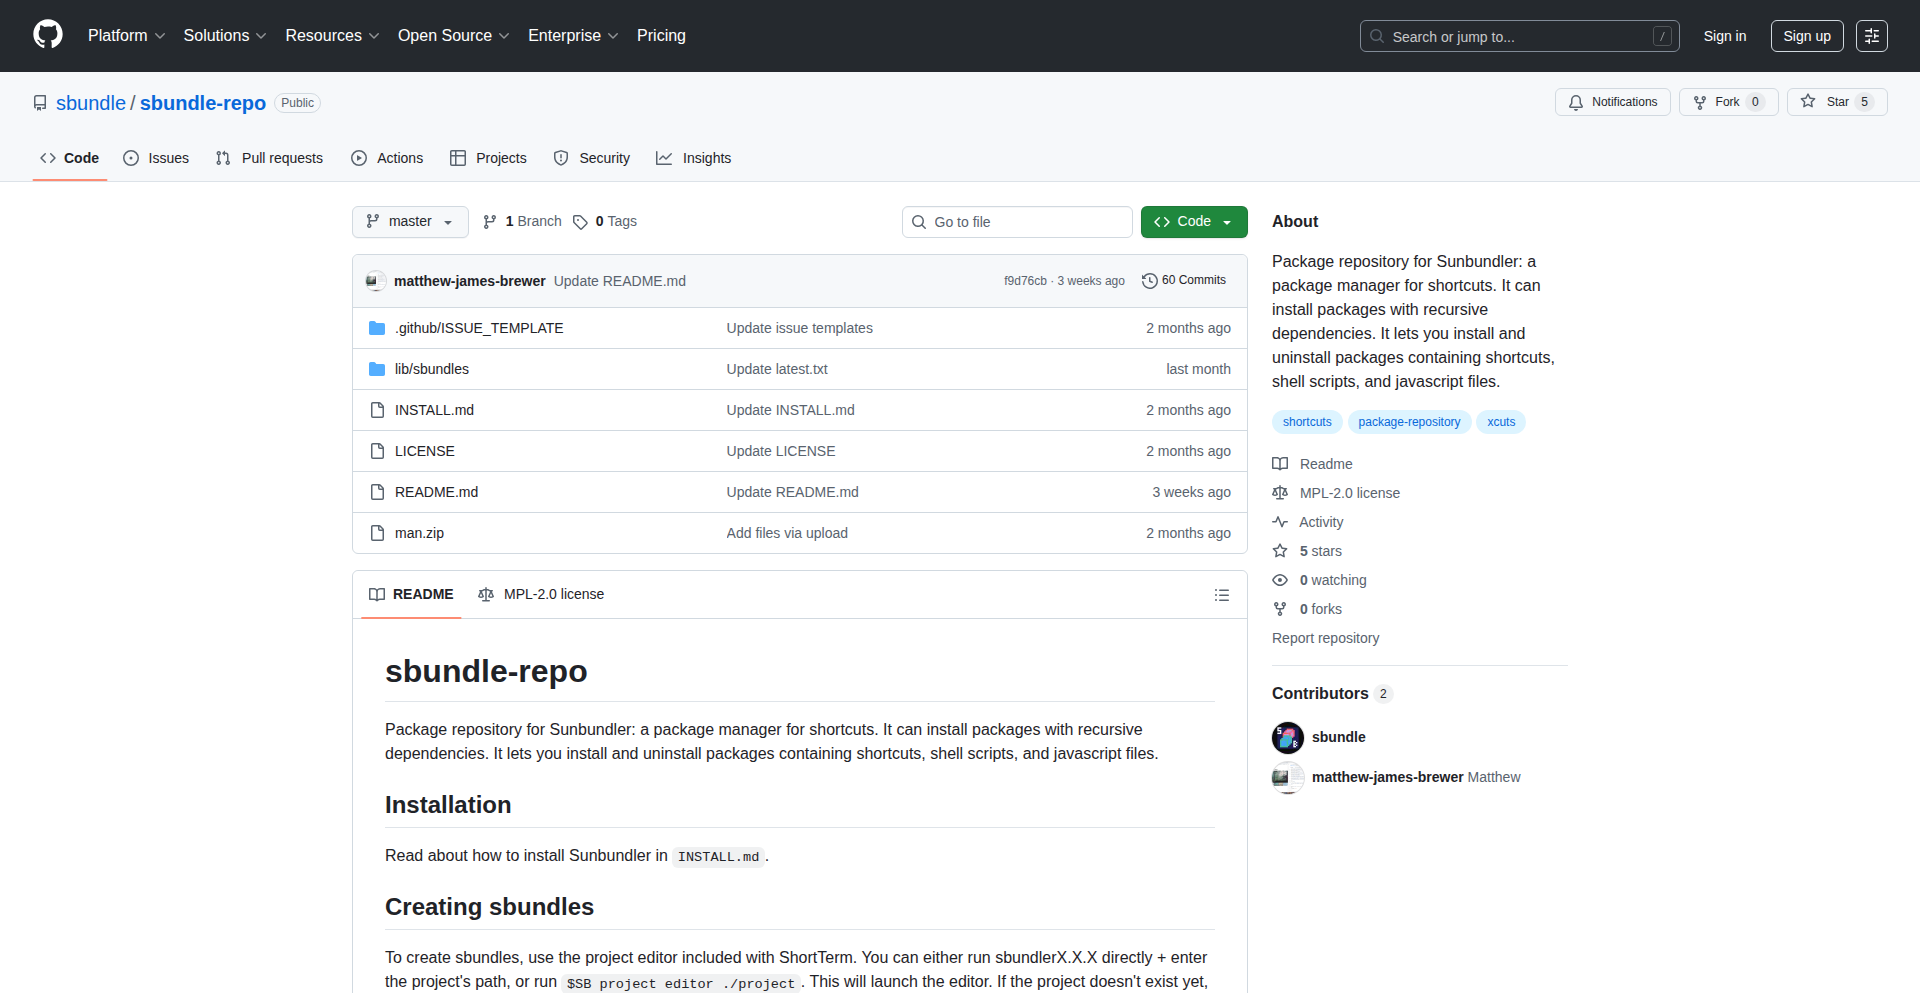Open the header menu icon beside Sign up
This screenshot has height=993, width=1920.
tap(1871, 36)
